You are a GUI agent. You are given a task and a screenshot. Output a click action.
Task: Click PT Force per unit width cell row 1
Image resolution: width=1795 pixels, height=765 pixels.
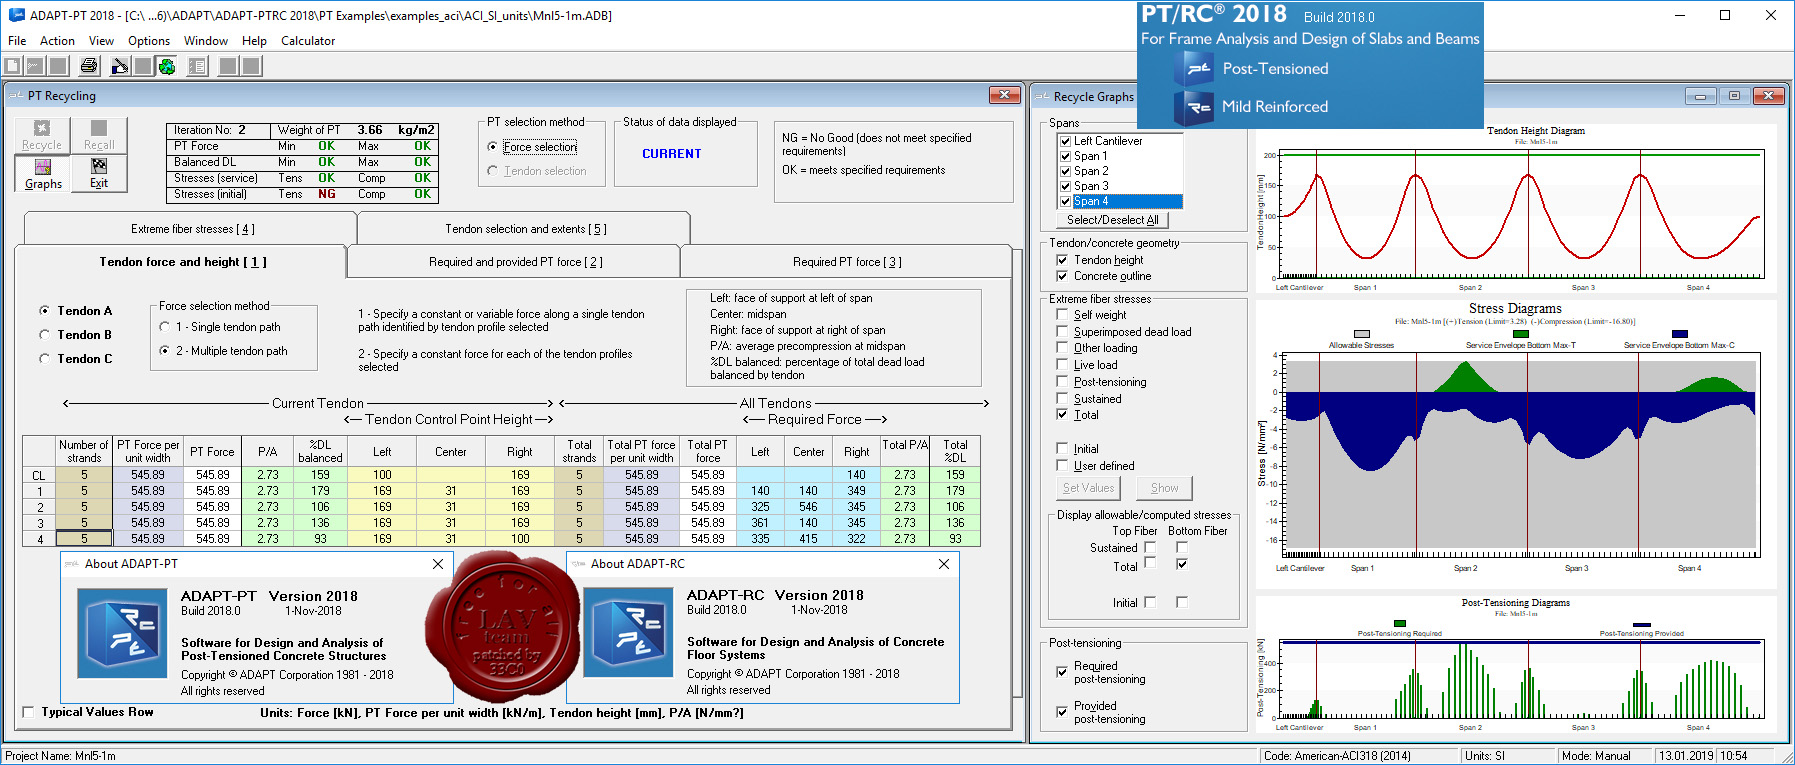tap(148, 491)
